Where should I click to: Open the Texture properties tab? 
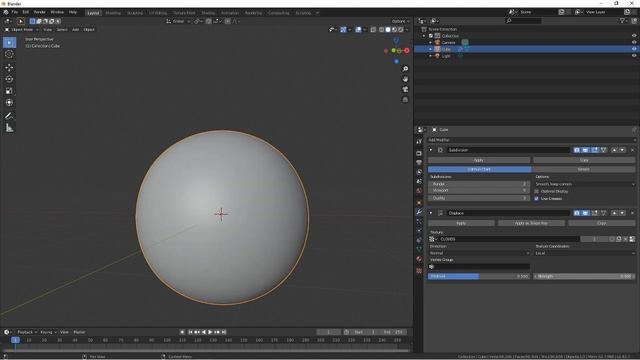[419, 270]
